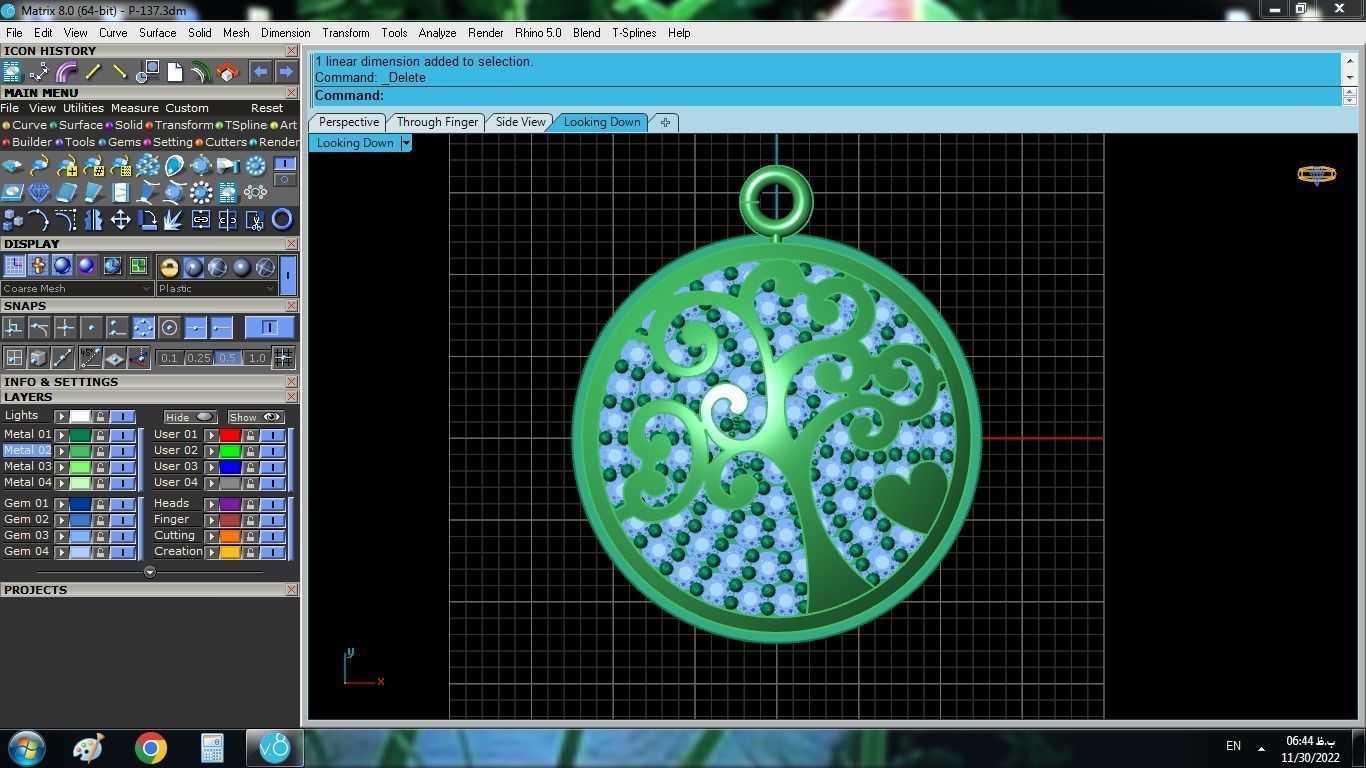Click the Hide layers button
The height and width of the screenshot is (768, 1366).
tap(190, 417)
